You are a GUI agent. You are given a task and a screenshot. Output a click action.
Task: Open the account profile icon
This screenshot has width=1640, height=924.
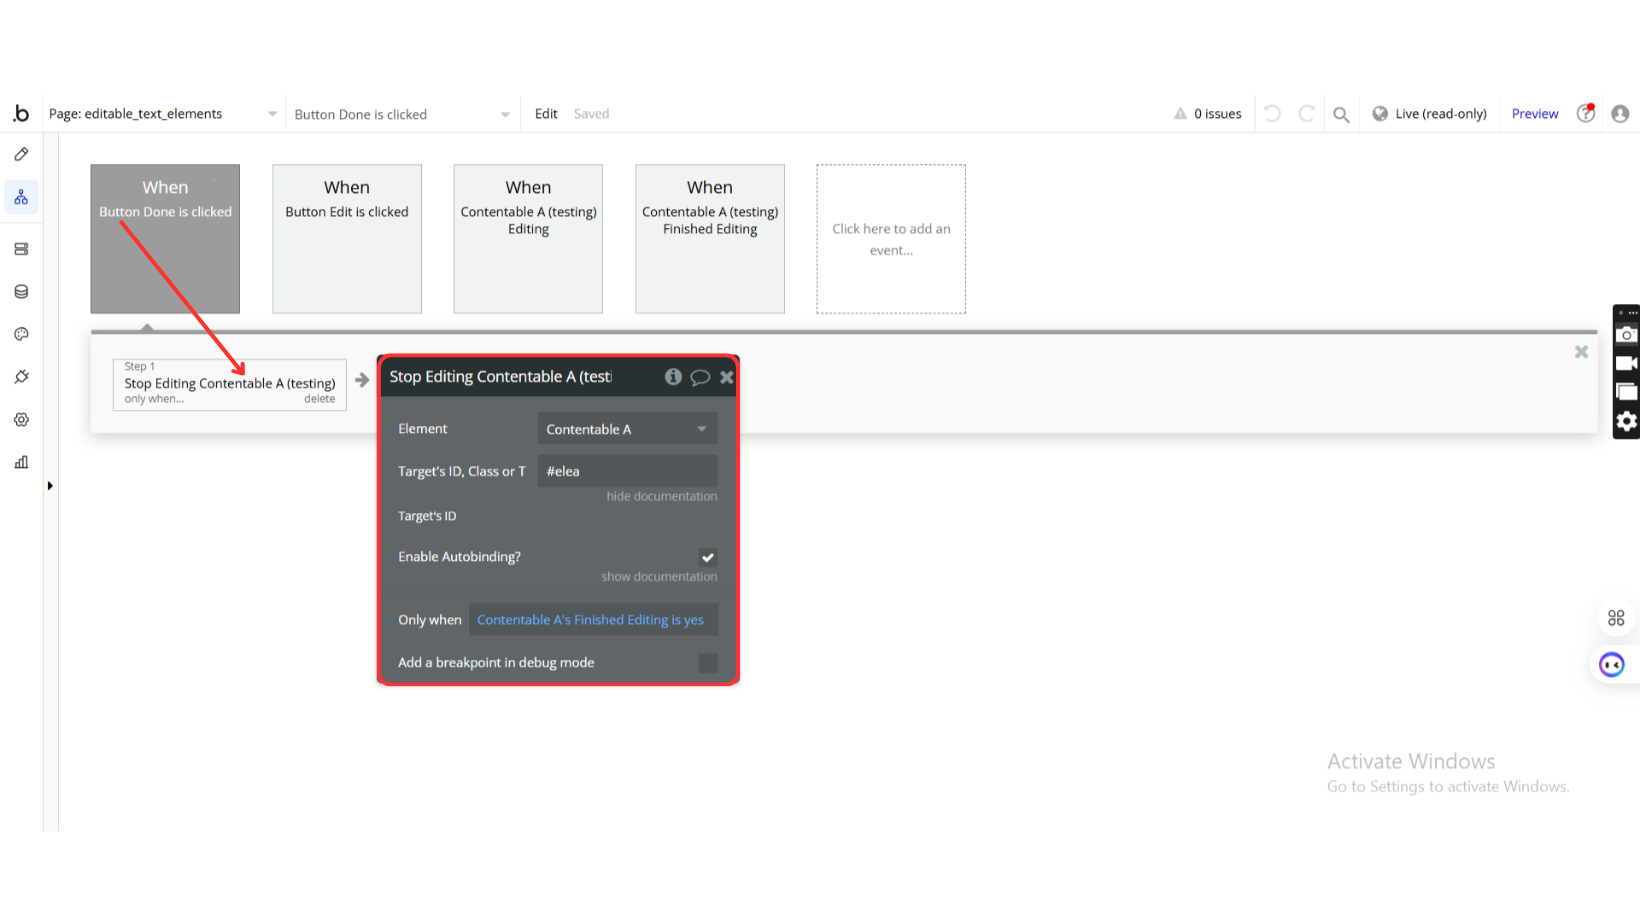coord(1620,114)
